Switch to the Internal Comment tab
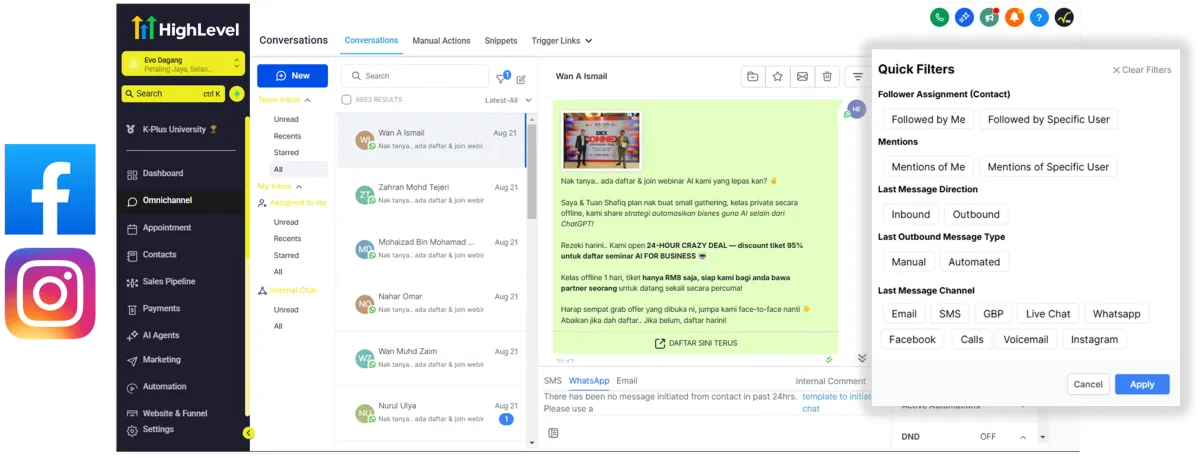Image resolution: width=1200 pixels, height=458 pixels. tap(831, 381)
